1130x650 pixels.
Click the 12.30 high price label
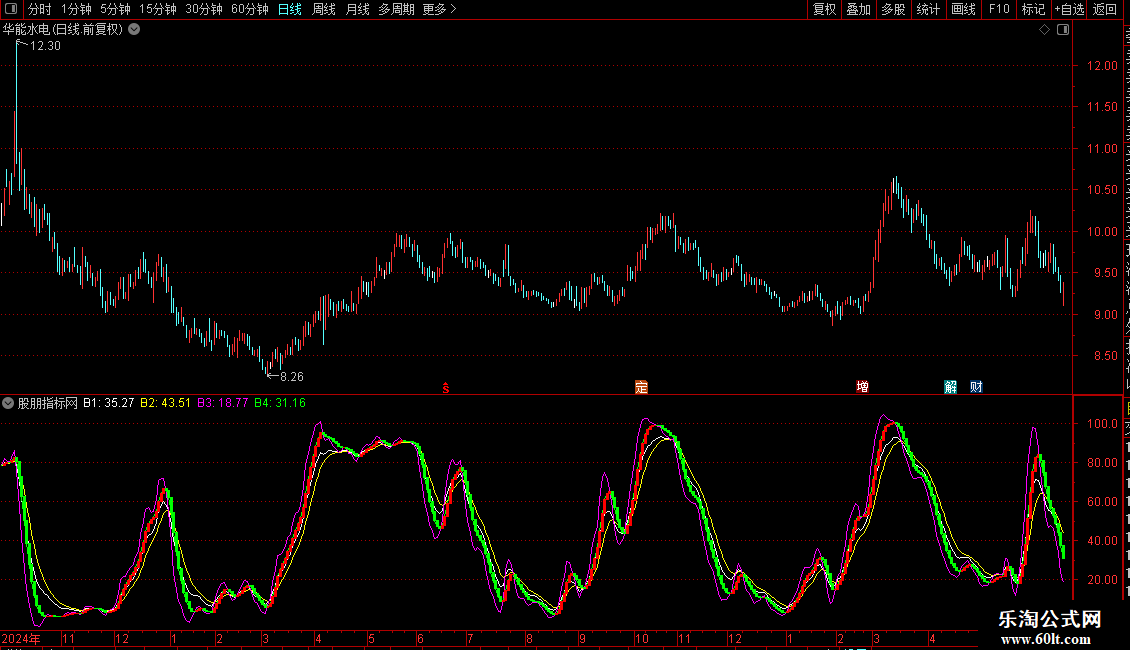(45, 45)
